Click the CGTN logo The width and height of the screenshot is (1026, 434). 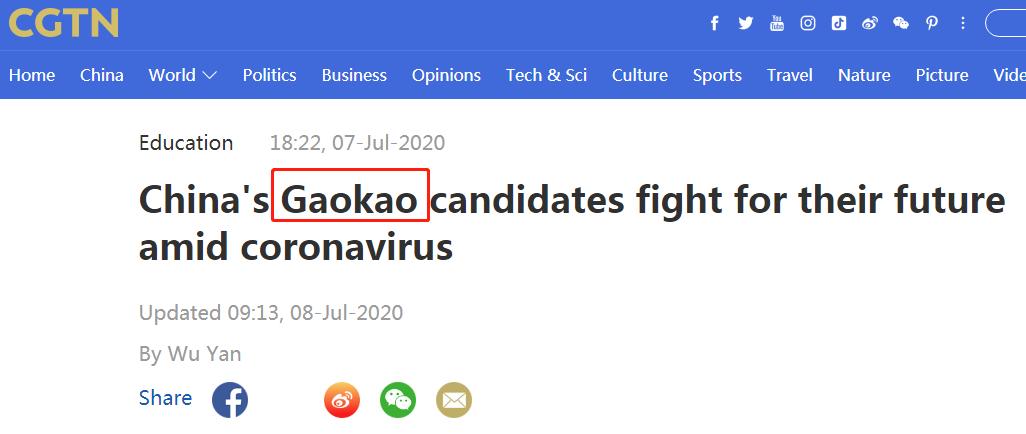click(x=64, y=22)
